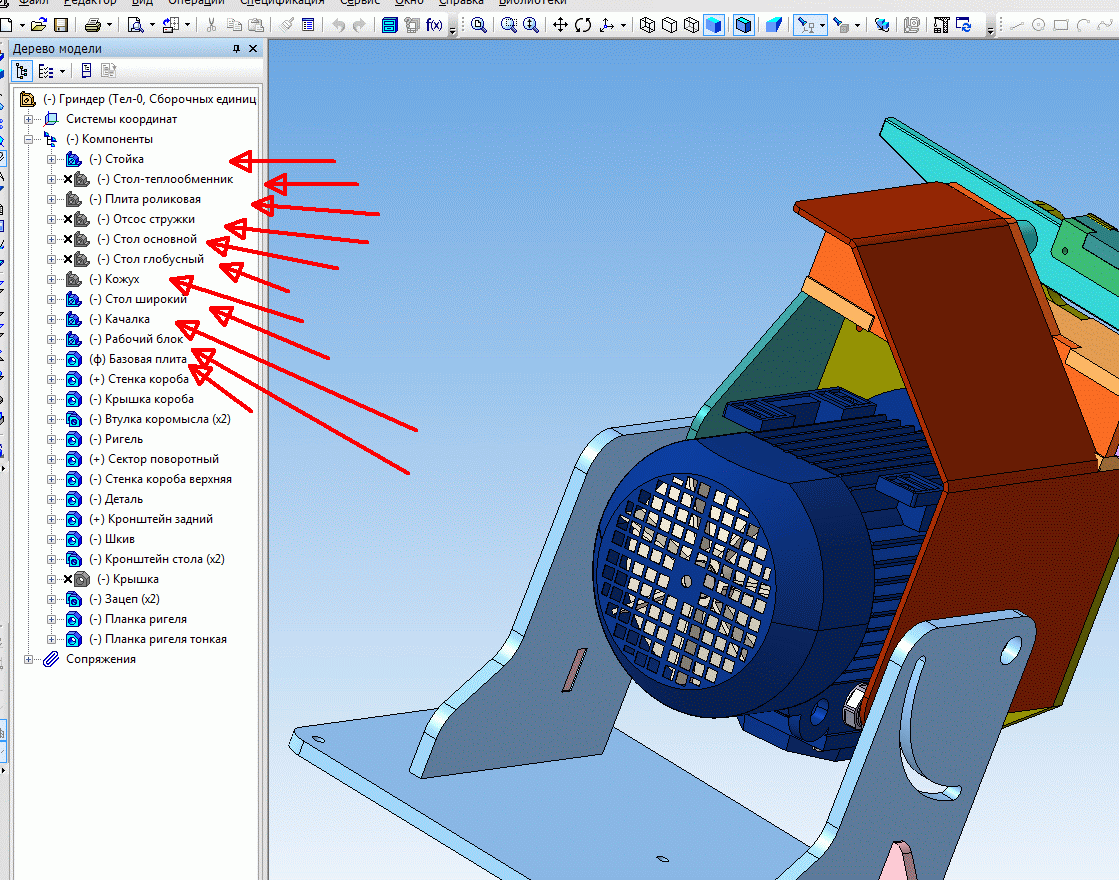Open the f(x) variables panel
Screen dimensions: 1119x880
[434, 25]
